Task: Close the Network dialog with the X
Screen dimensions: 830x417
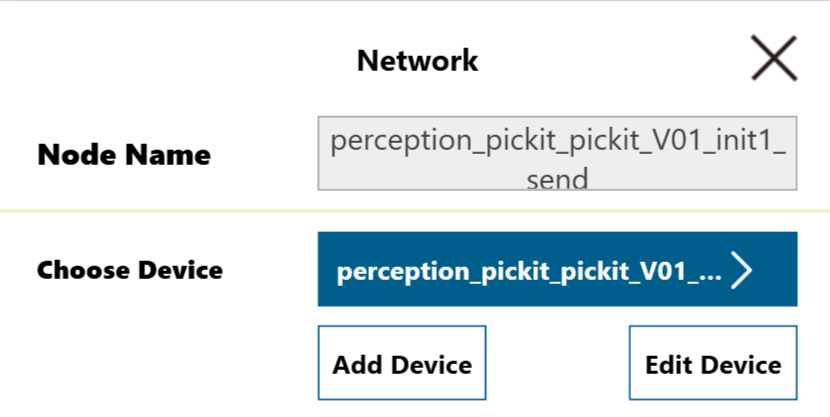Action: click(774, 59)
